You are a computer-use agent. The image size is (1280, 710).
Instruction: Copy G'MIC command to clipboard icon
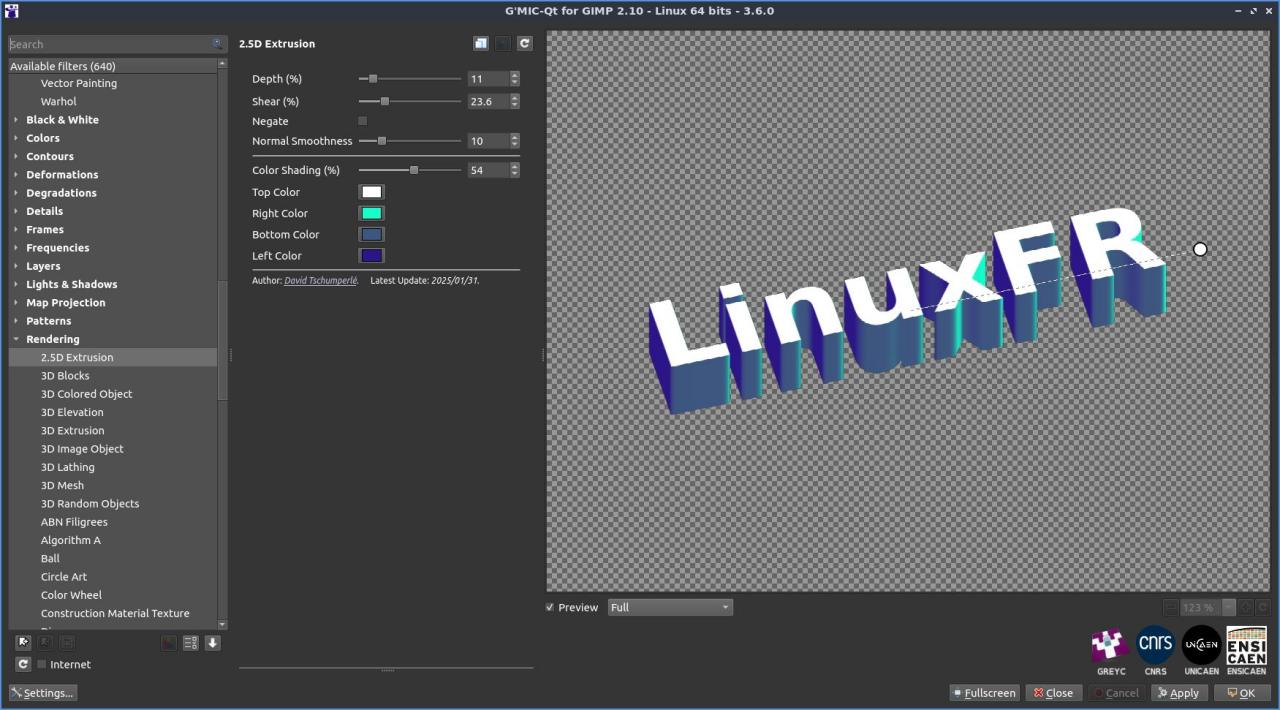coord(481,44)
